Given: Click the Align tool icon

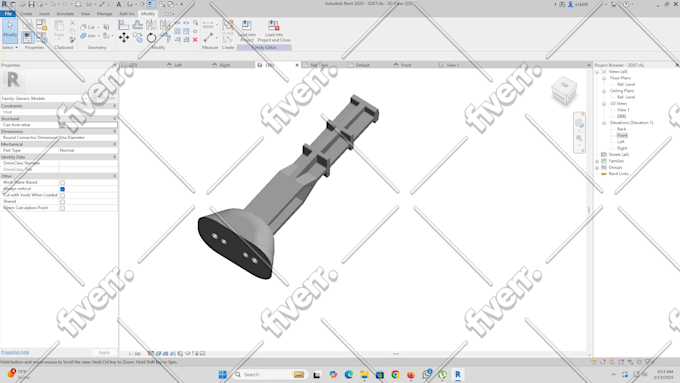Looking at the screenshot, I should (124, 25).
